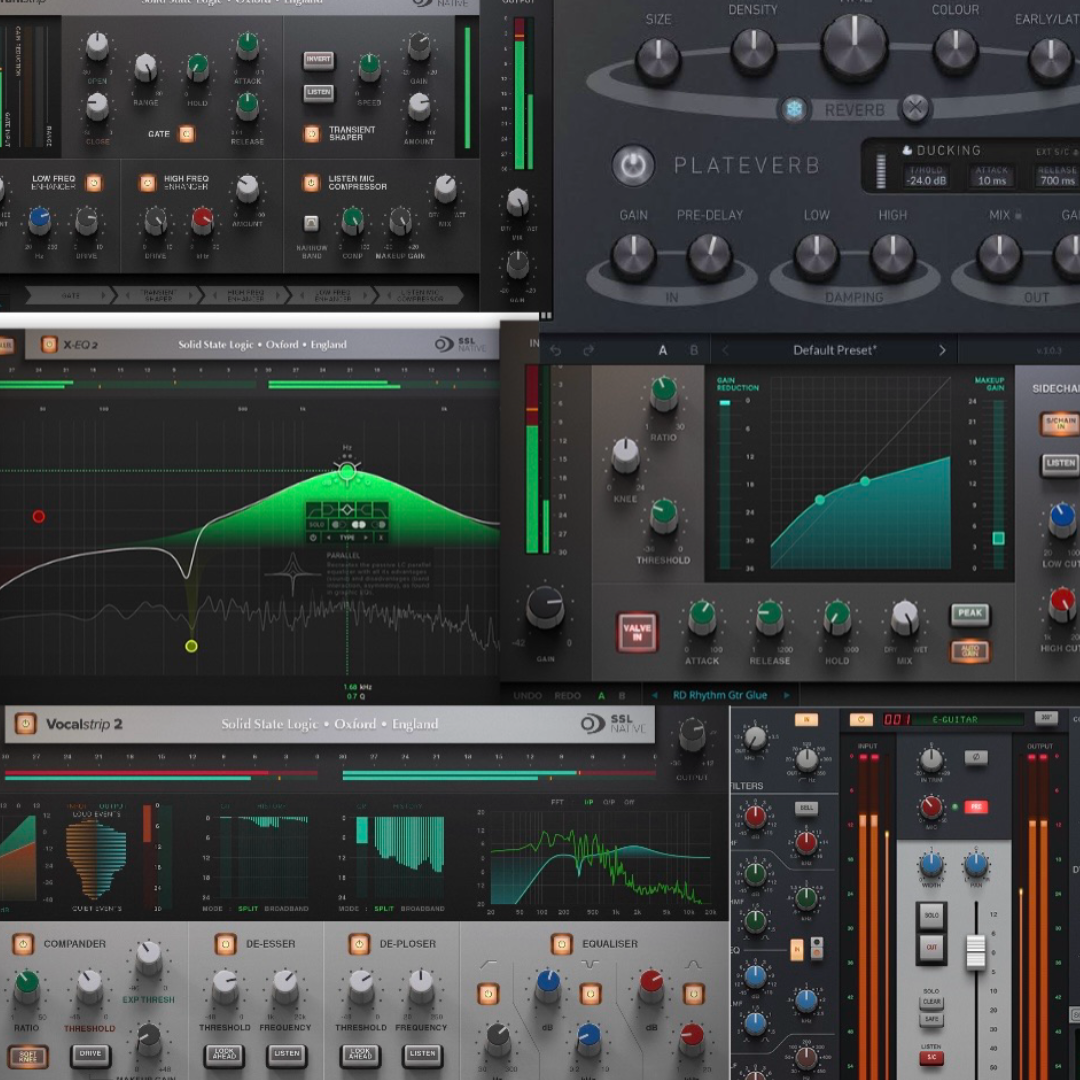
Task: Click the Sidechain Listen button
Action: click(x=1060, y=464)
